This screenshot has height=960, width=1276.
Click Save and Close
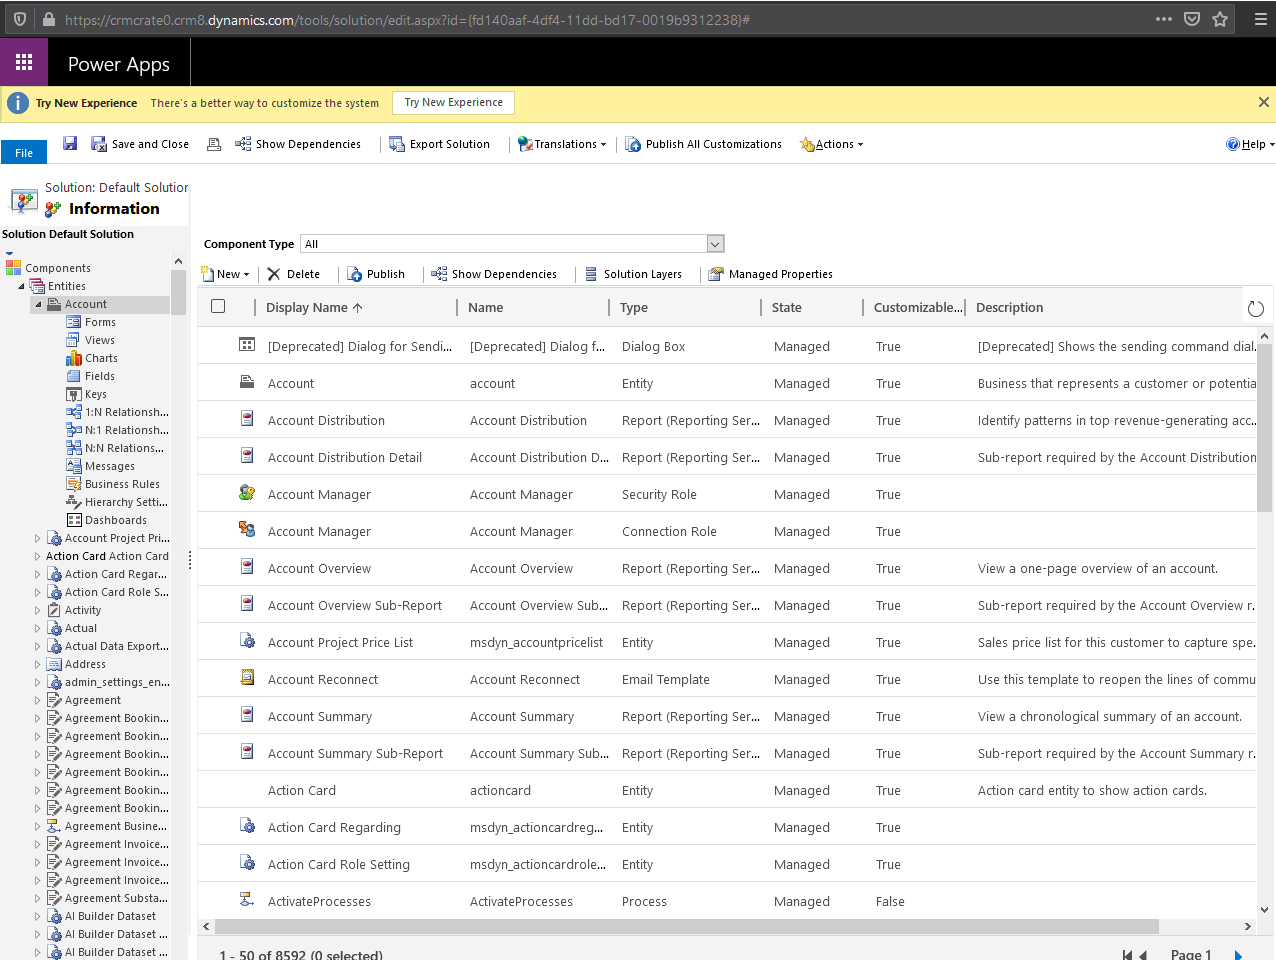pos(140,143)
